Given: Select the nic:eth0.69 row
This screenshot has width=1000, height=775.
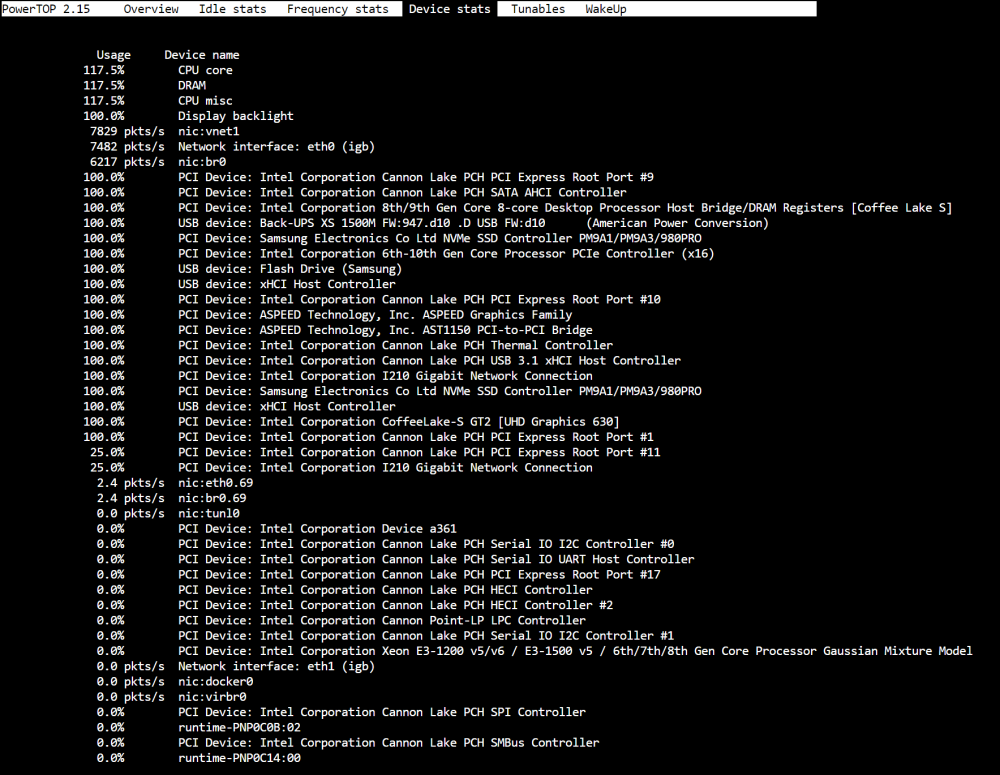Looking at the screenshot, I should coord(175,483).
